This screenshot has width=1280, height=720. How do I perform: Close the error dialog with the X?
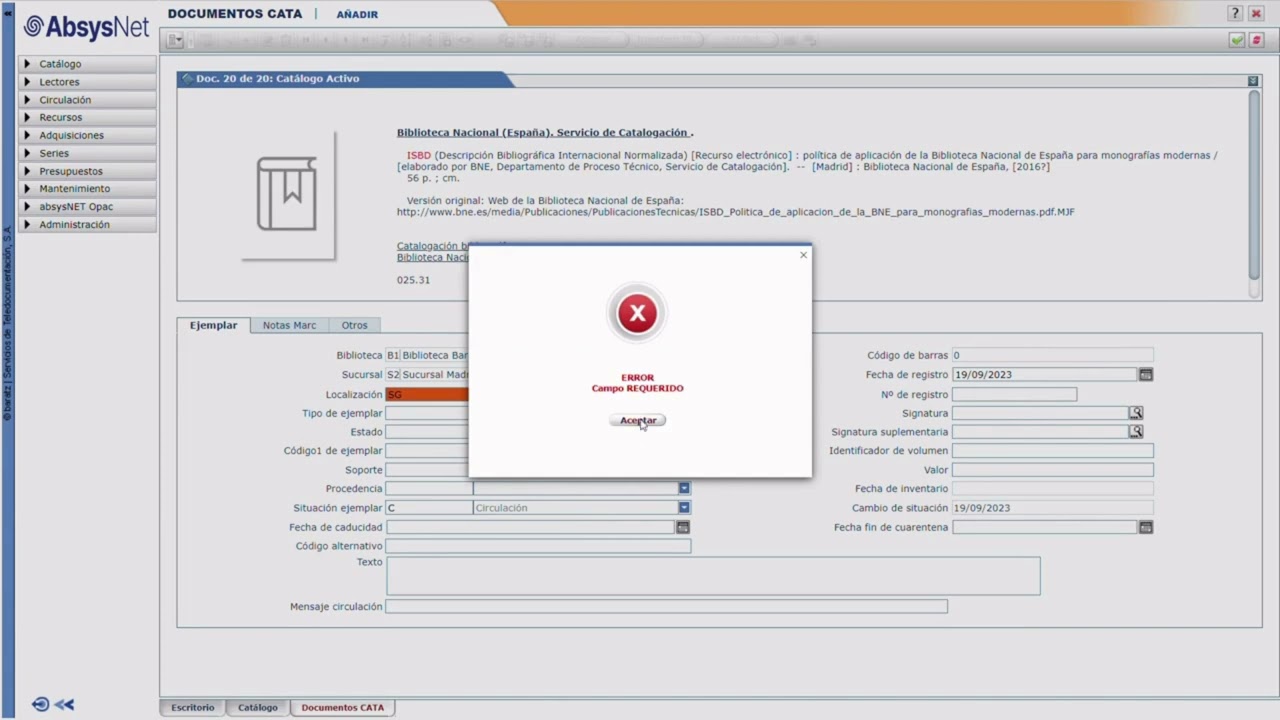[x=803, y=255]
